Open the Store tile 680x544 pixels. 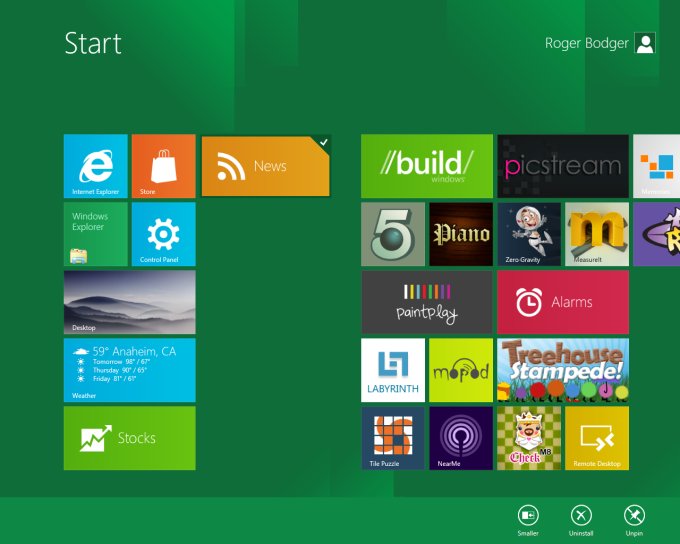(x=163, y=166)
